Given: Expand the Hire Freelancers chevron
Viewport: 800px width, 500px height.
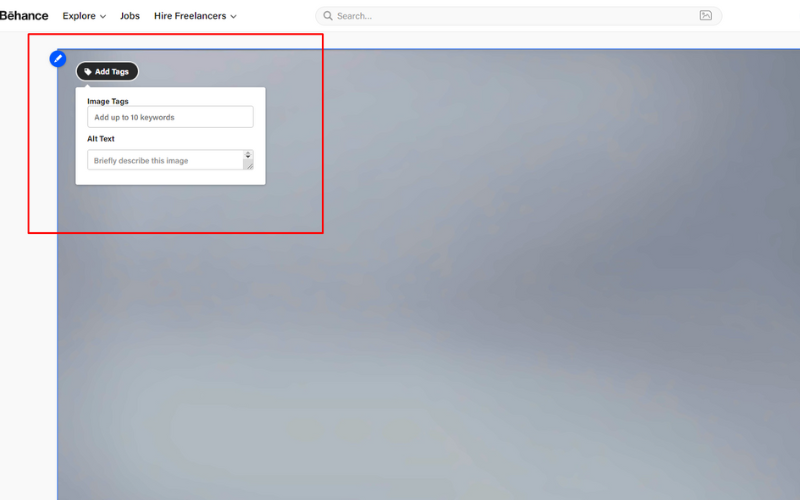Looking at the screenshot, I should click(233, 16).
